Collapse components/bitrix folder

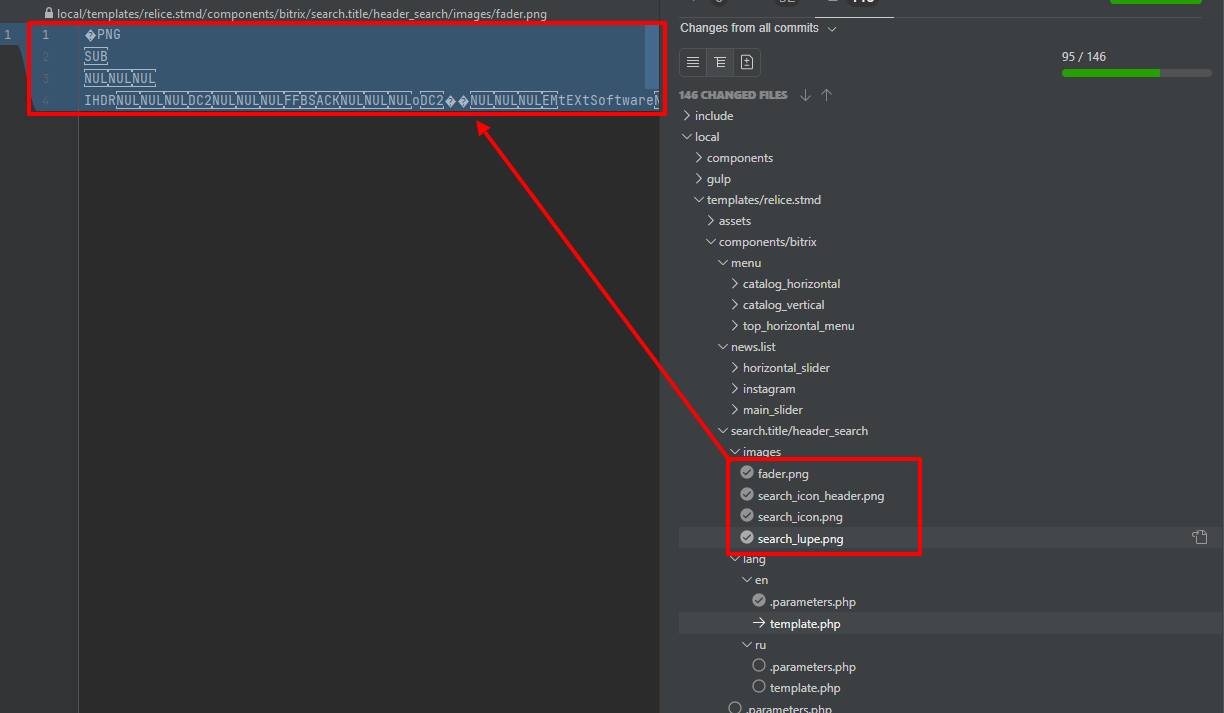[x=710, y=242]
